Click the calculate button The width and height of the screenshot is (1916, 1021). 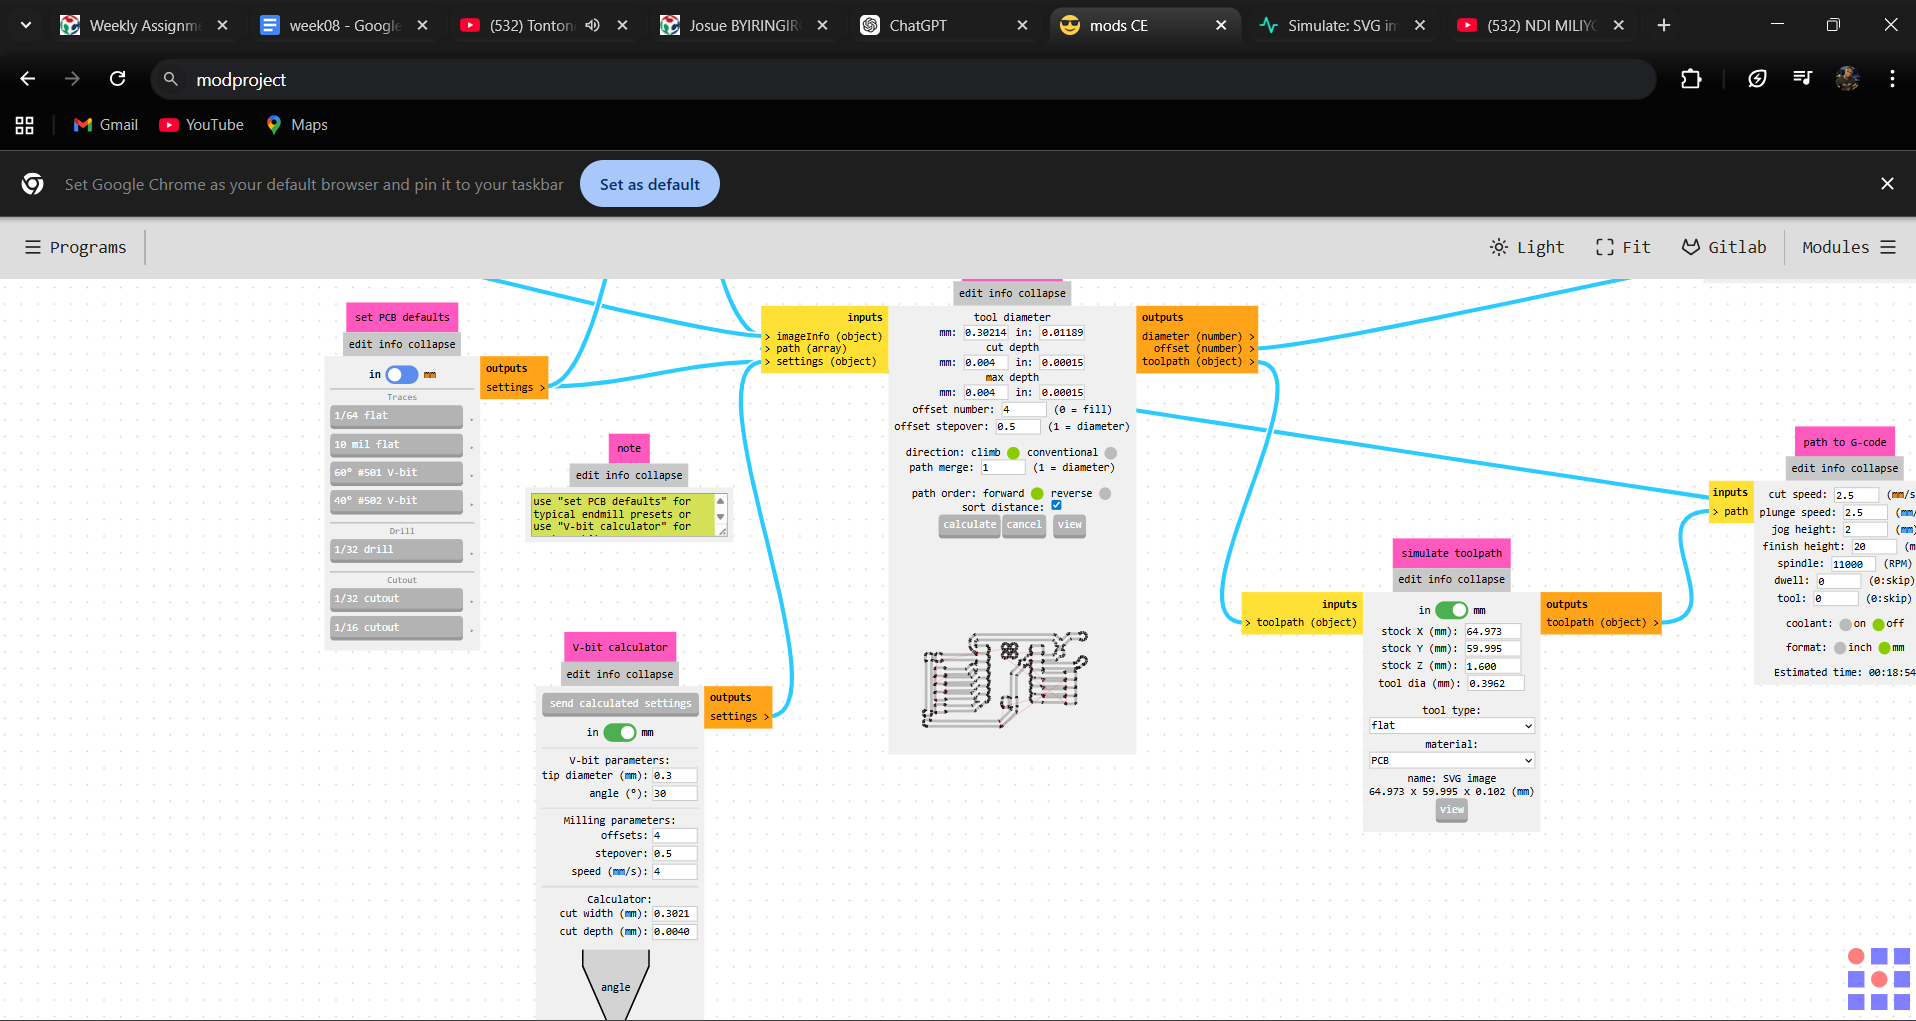click(970, 525)
